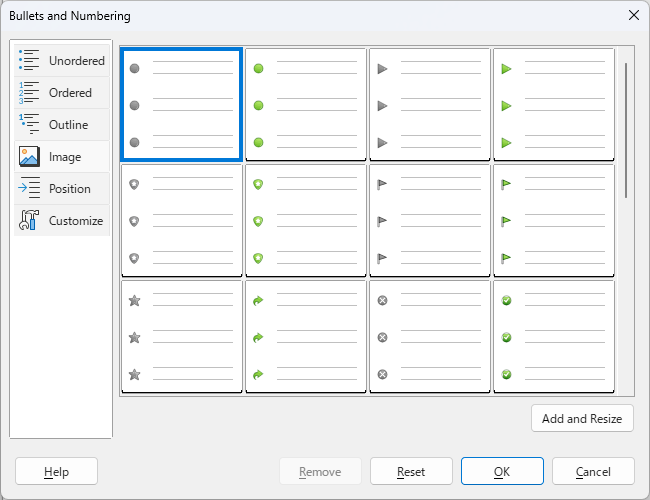Pick the gray flag bullet style
Image resolution: width=650 pixels, height=500 pixels.
pos(429,220)
